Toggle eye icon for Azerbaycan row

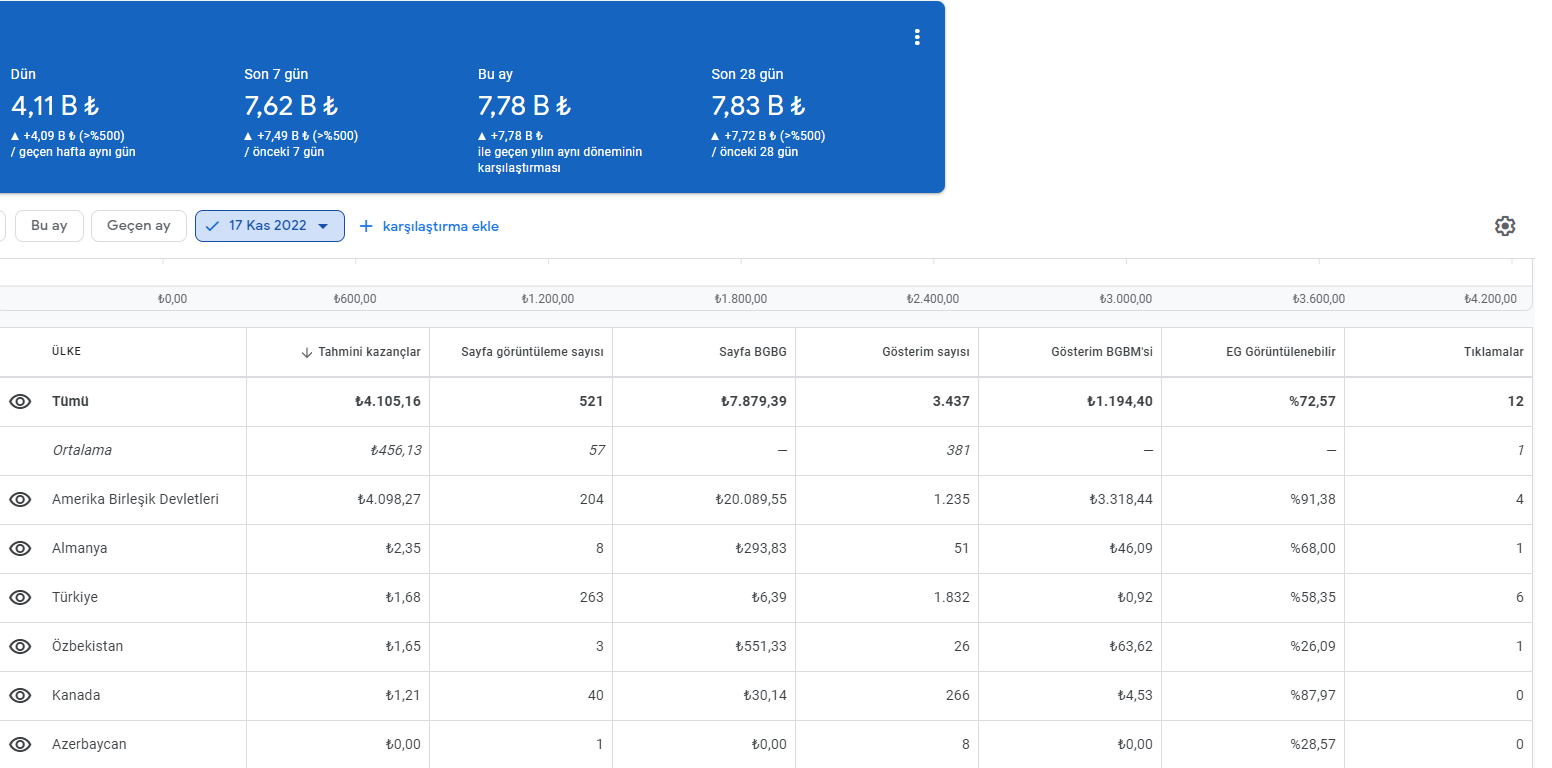click(x=20, y=744)
